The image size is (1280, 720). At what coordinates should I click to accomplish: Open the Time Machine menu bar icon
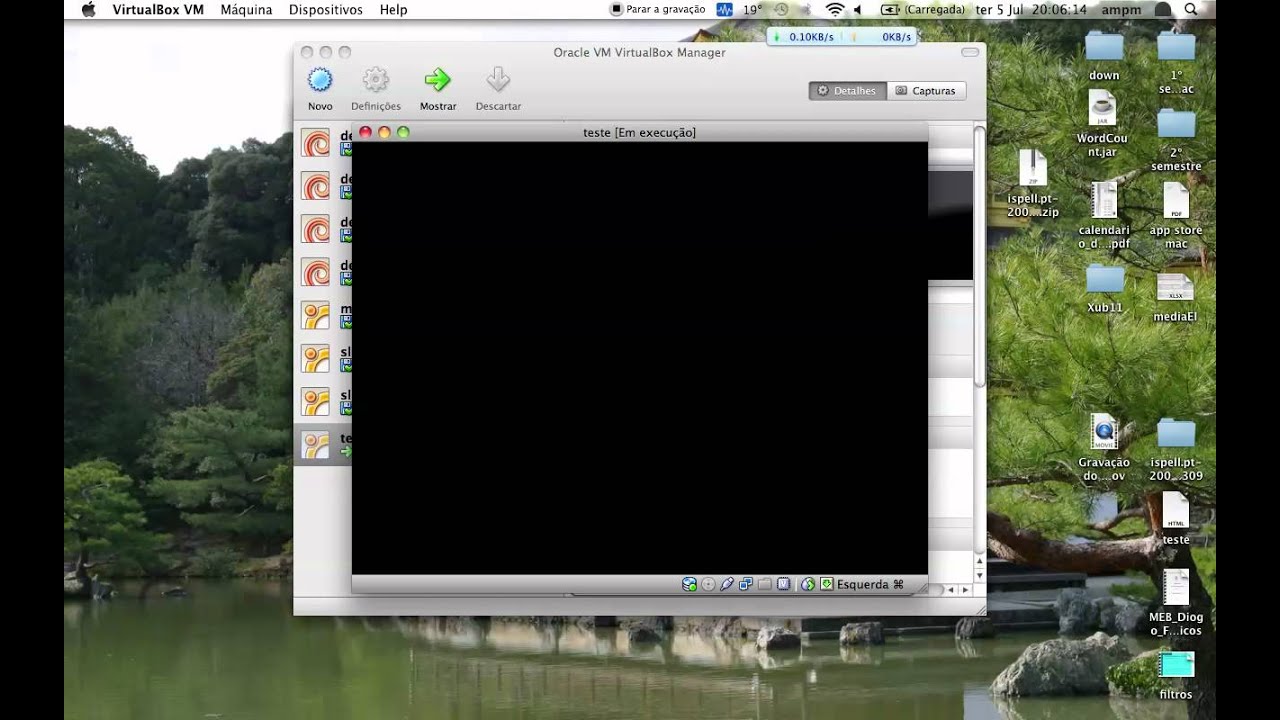point(781,9)
